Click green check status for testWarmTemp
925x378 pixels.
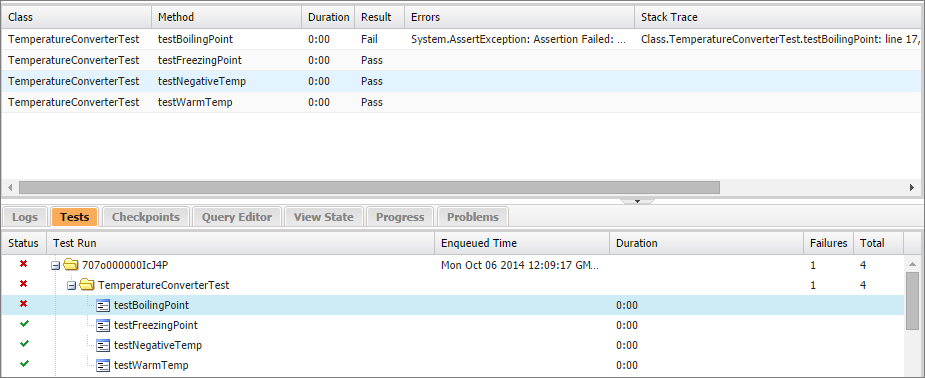[x=24, y=364]
